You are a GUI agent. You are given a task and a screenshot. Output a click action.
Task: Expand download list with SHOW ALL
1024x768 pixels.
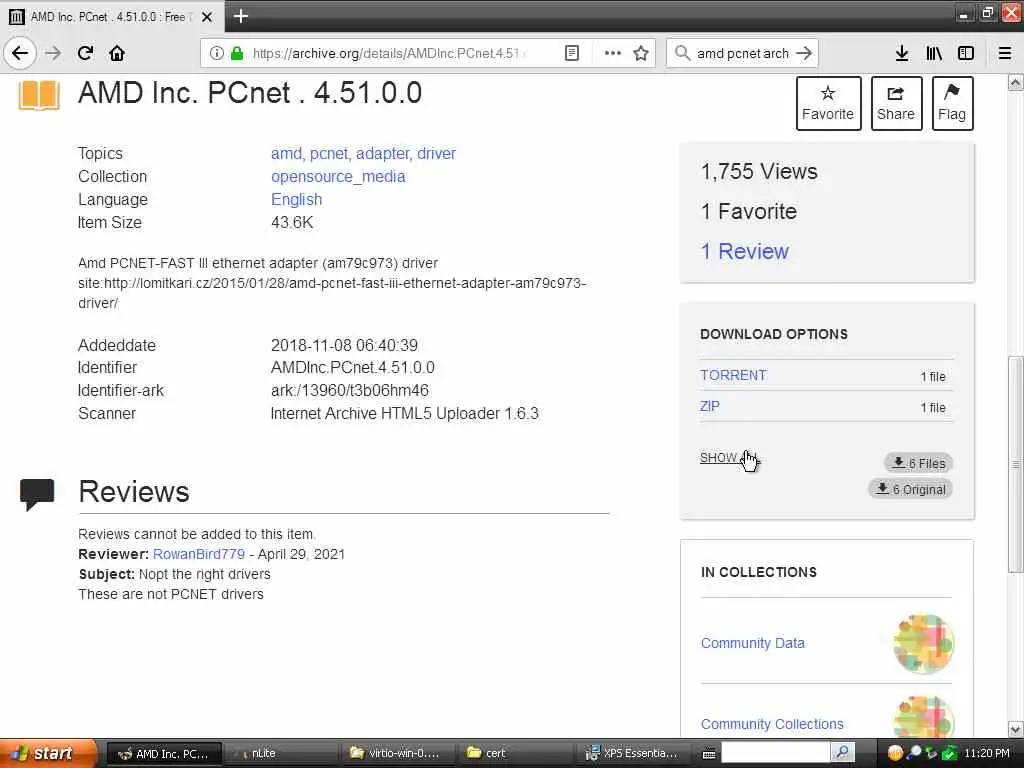pyautogui.click(x=727, y=458)
